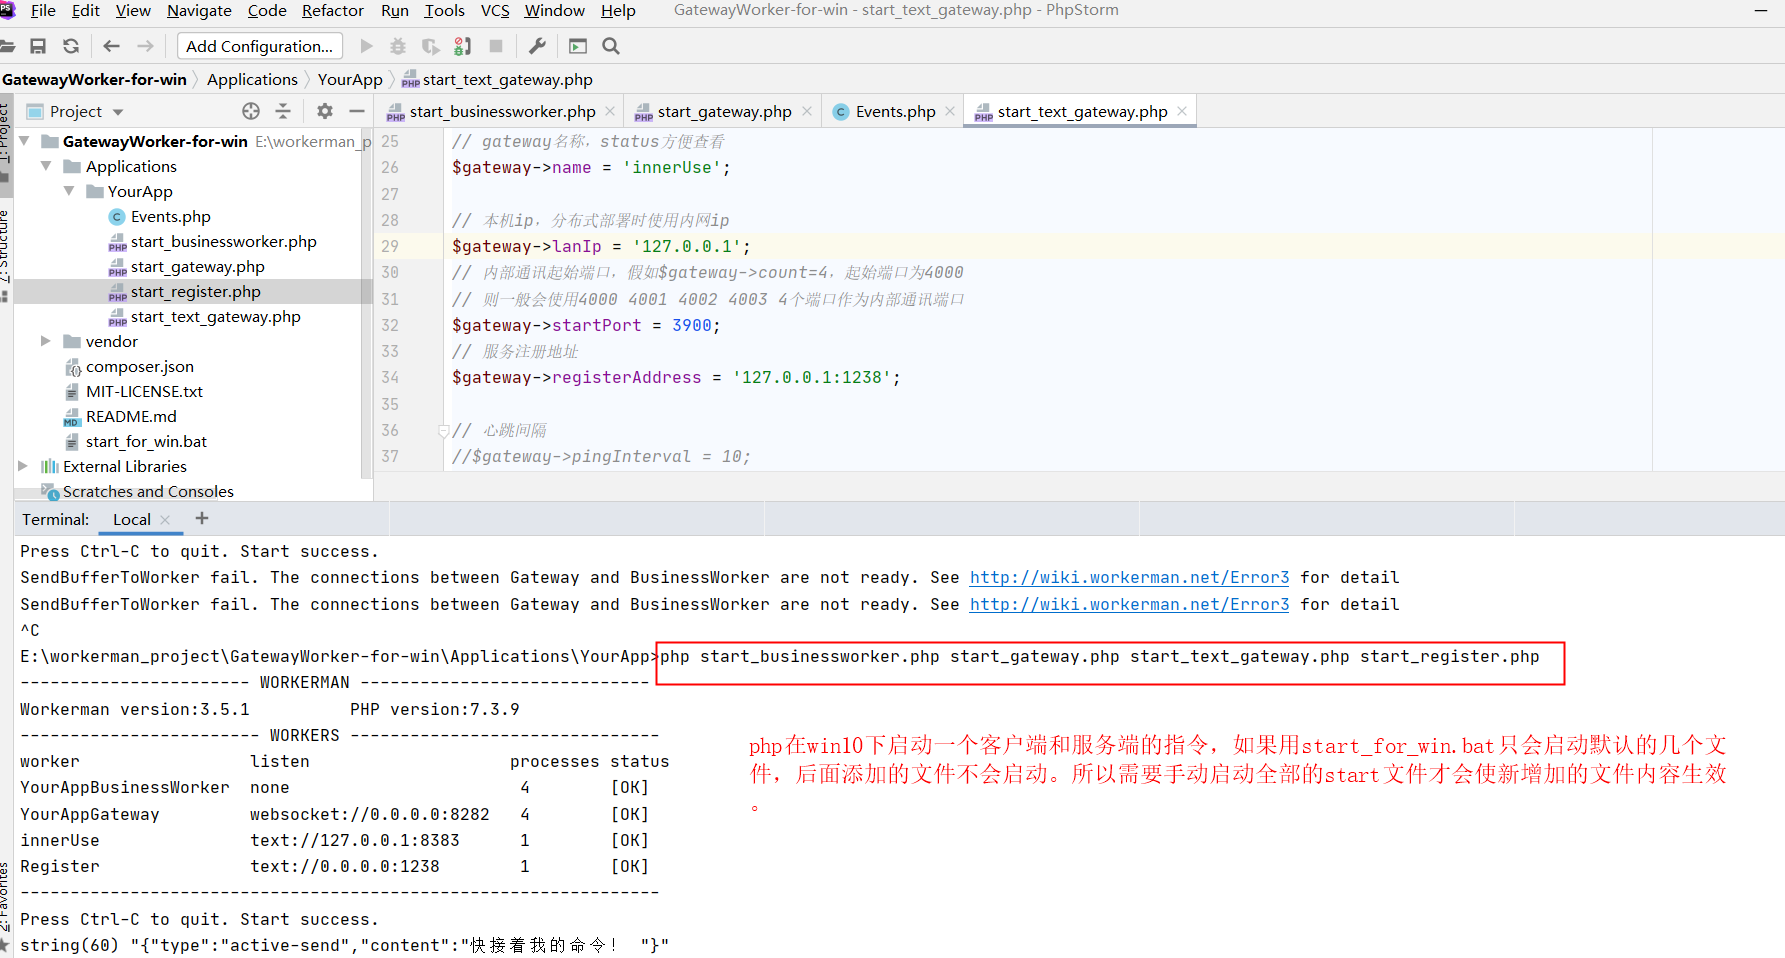Click the Help menu
The image size is (1785, 958).
pyautogui.click(x=618, y=10)
